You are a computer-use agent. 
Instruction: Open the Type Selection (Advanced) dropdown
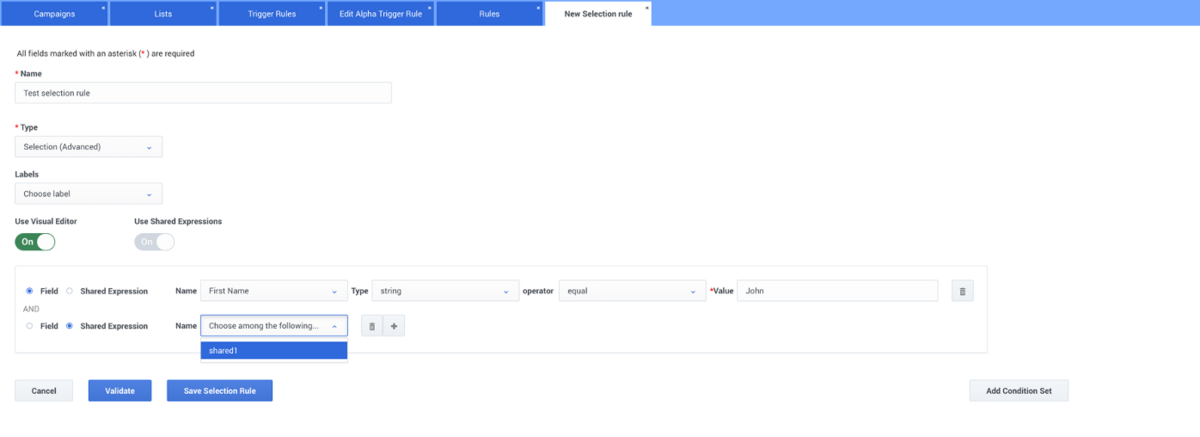tap(88, 147)
